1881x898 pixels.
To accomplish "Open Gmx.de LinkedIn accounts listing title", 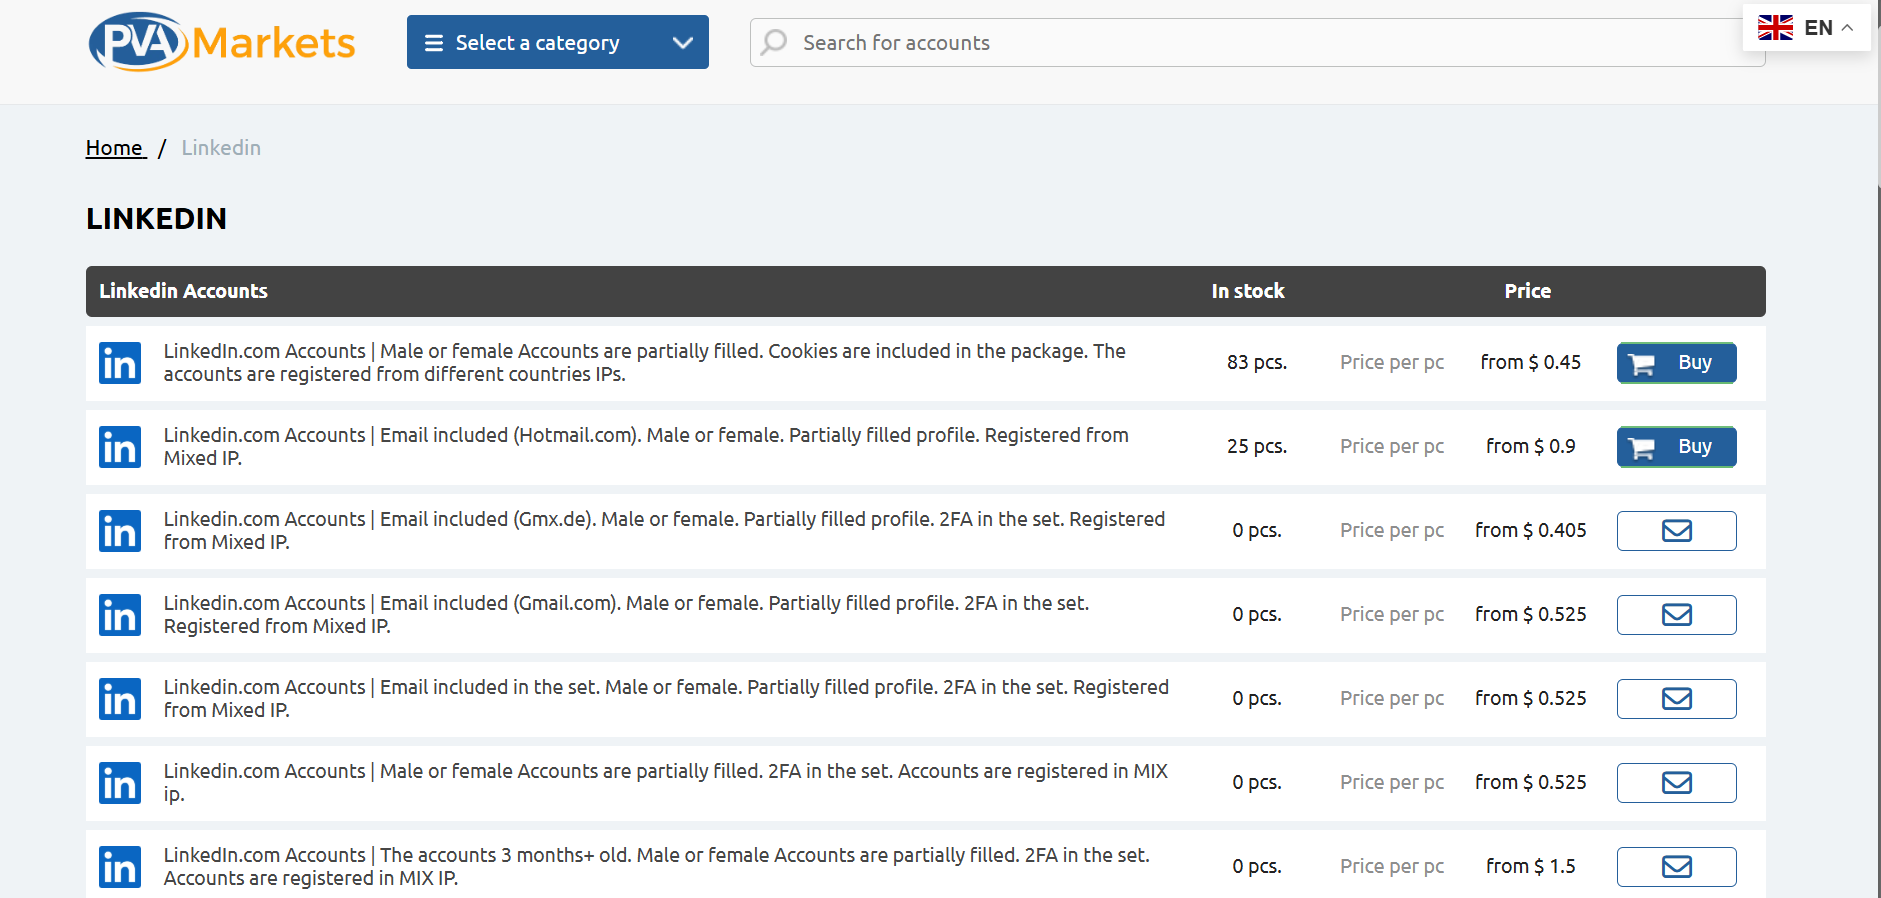I will coord(664,531).
